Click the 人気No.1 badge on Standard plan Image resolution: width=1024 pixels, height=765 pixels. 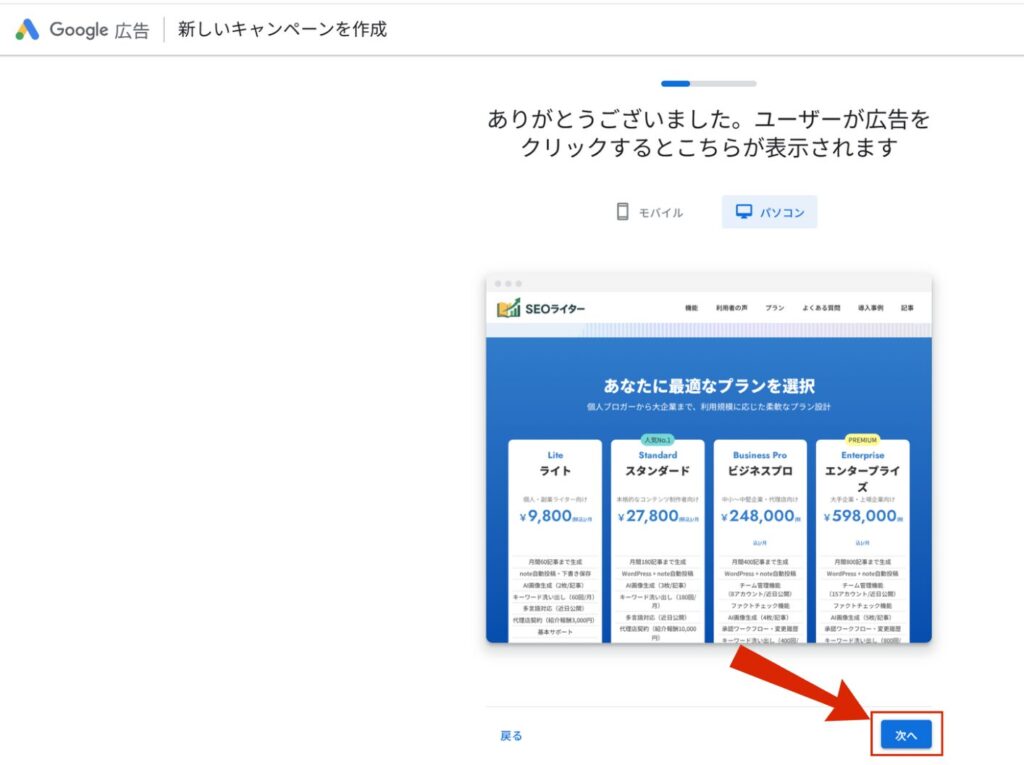(657, 440)
